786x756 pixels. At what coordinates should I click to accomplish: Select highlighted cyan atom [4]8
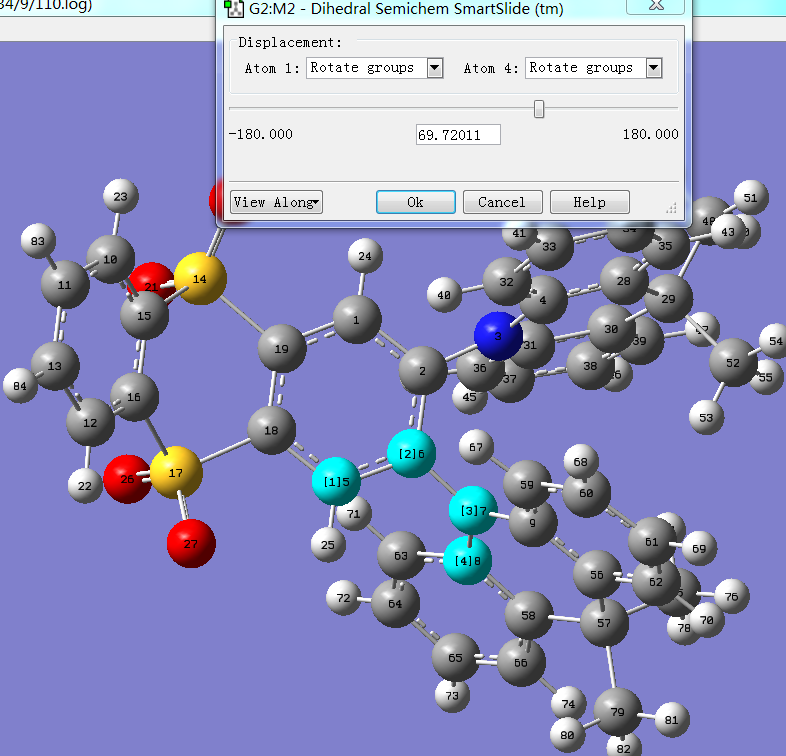[467, 560]
